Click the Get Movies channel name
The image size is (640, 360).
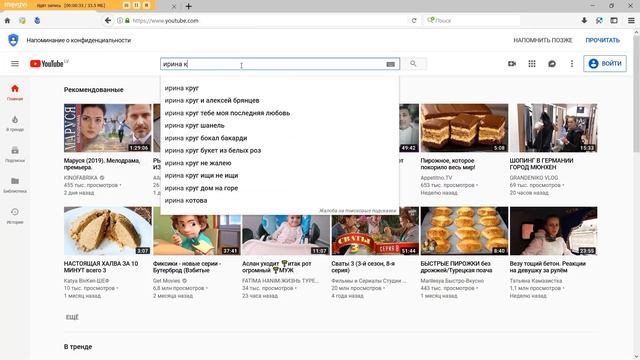[166, 281]
